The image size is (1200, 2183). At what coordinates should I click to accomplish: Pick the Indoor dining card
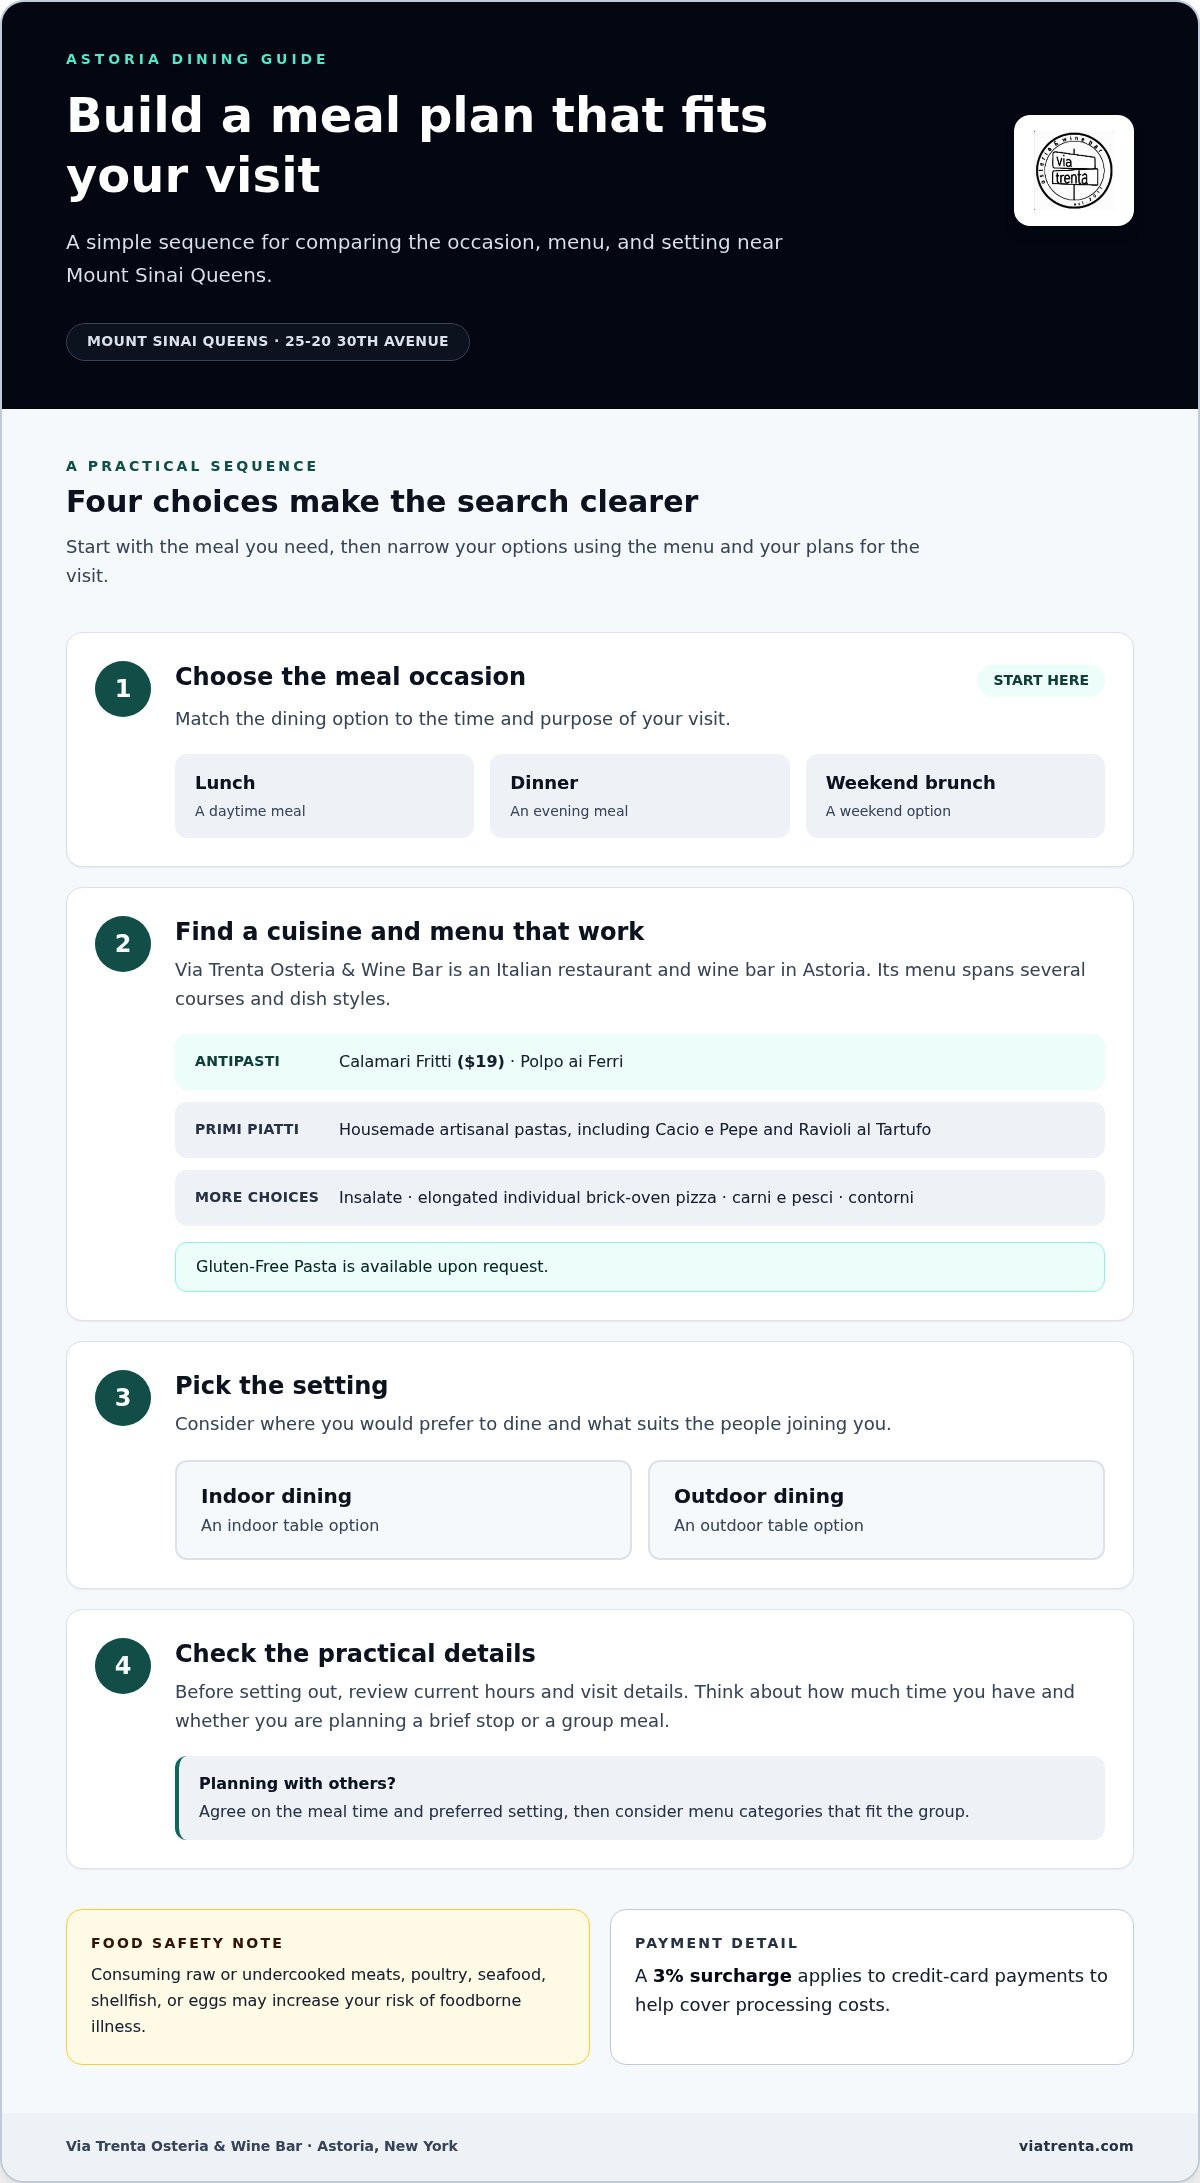click(403, 1510)
